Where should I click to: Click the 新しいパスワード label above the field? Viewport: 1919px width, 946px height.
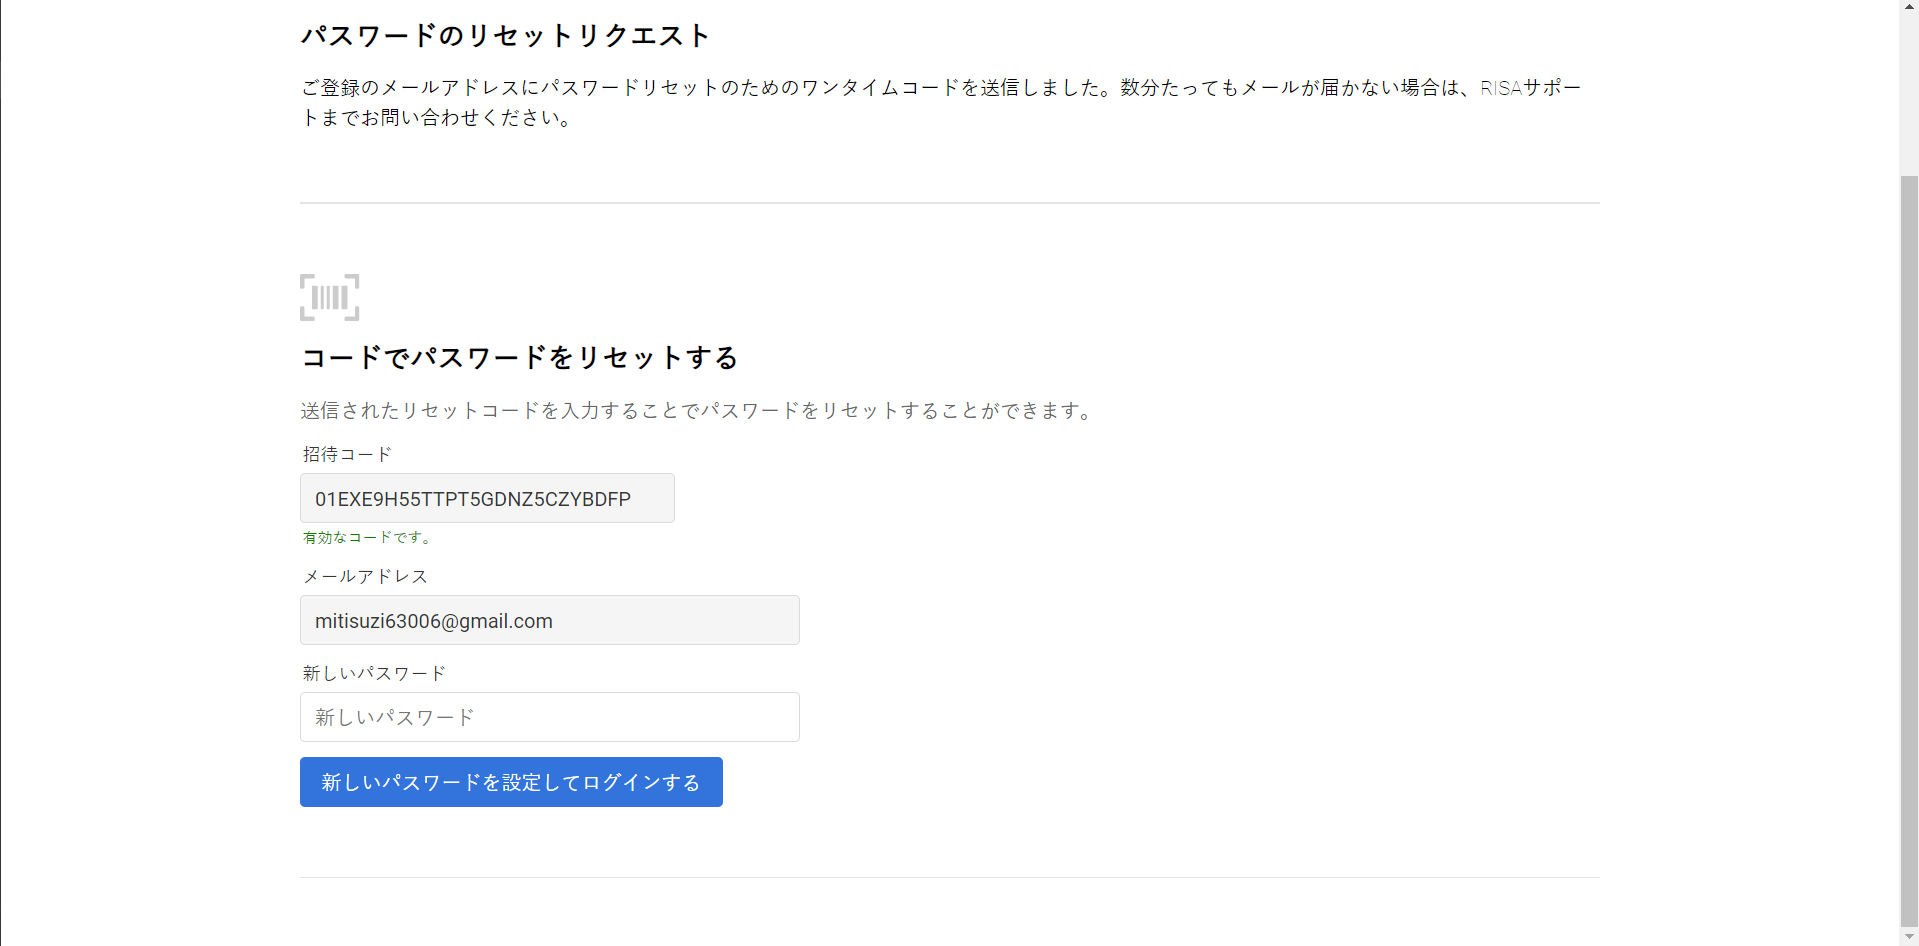374,673
